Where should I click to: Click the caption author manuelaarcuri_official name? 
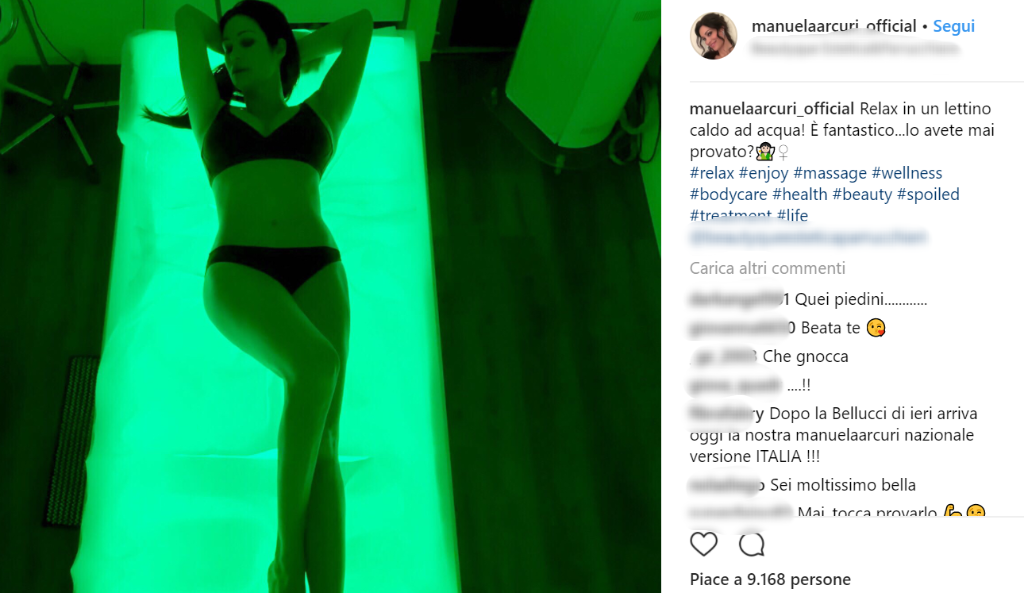point(772,108)
